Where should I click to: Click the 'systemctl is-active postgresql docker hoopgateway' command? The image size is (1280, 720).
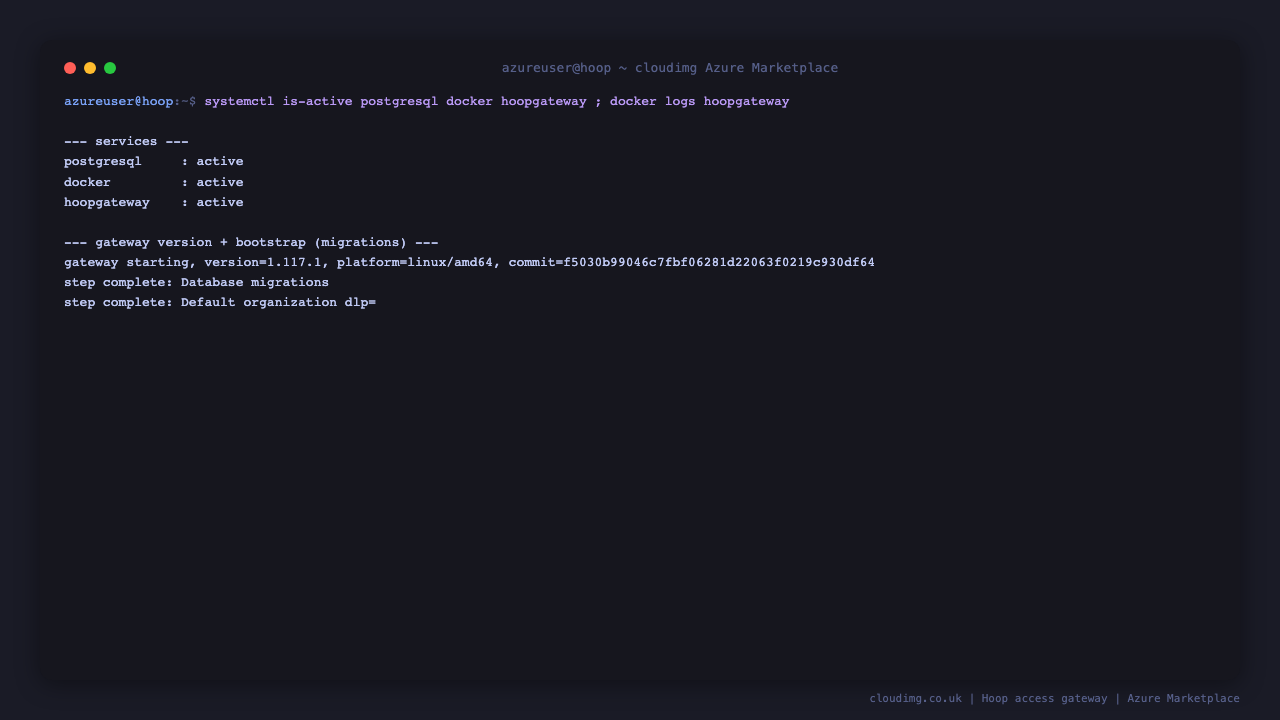396,102
